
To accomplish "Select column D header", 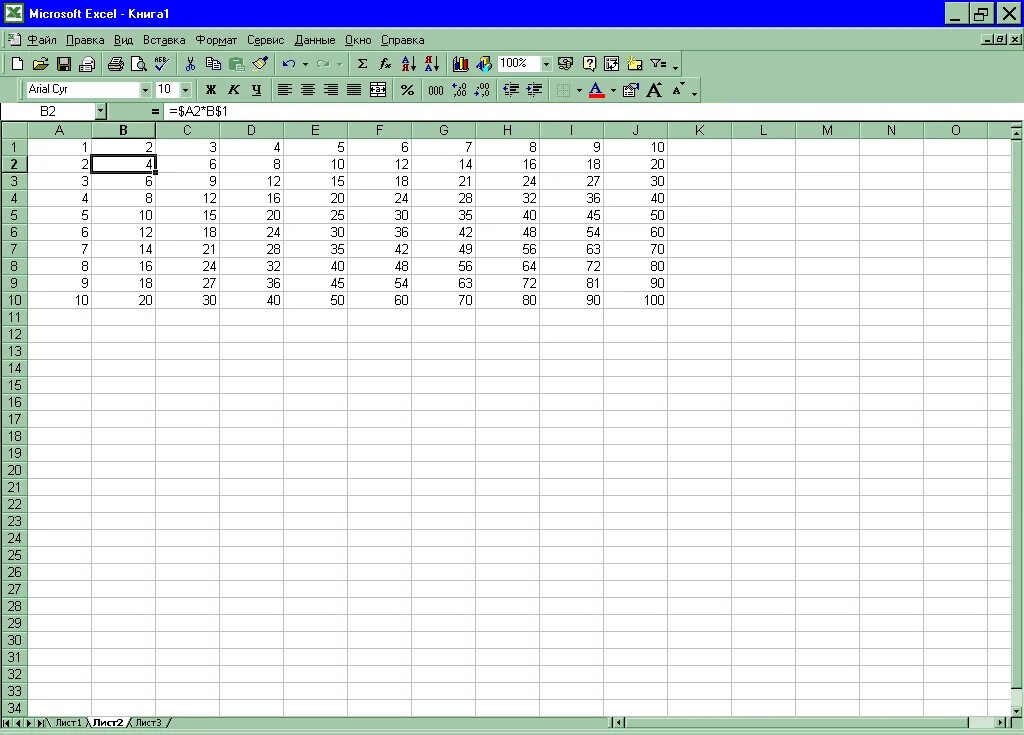I will click(251, 131).
